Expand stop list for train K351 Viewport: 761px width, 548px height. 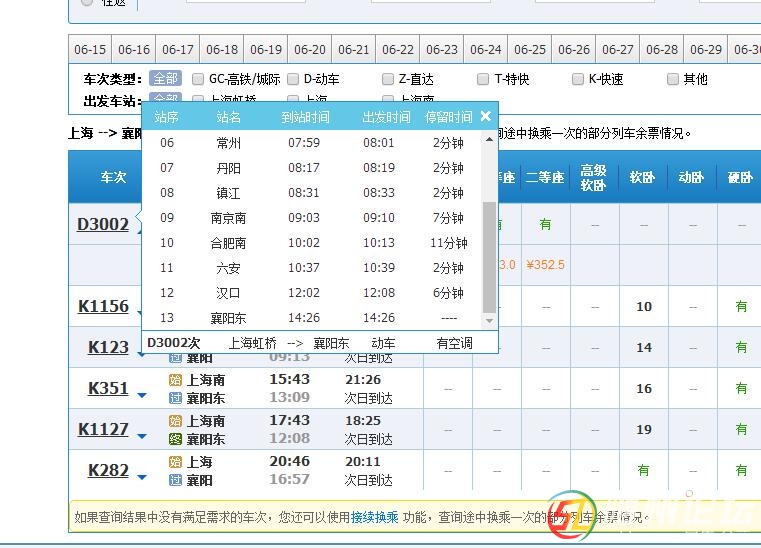(x=142, y=396)
